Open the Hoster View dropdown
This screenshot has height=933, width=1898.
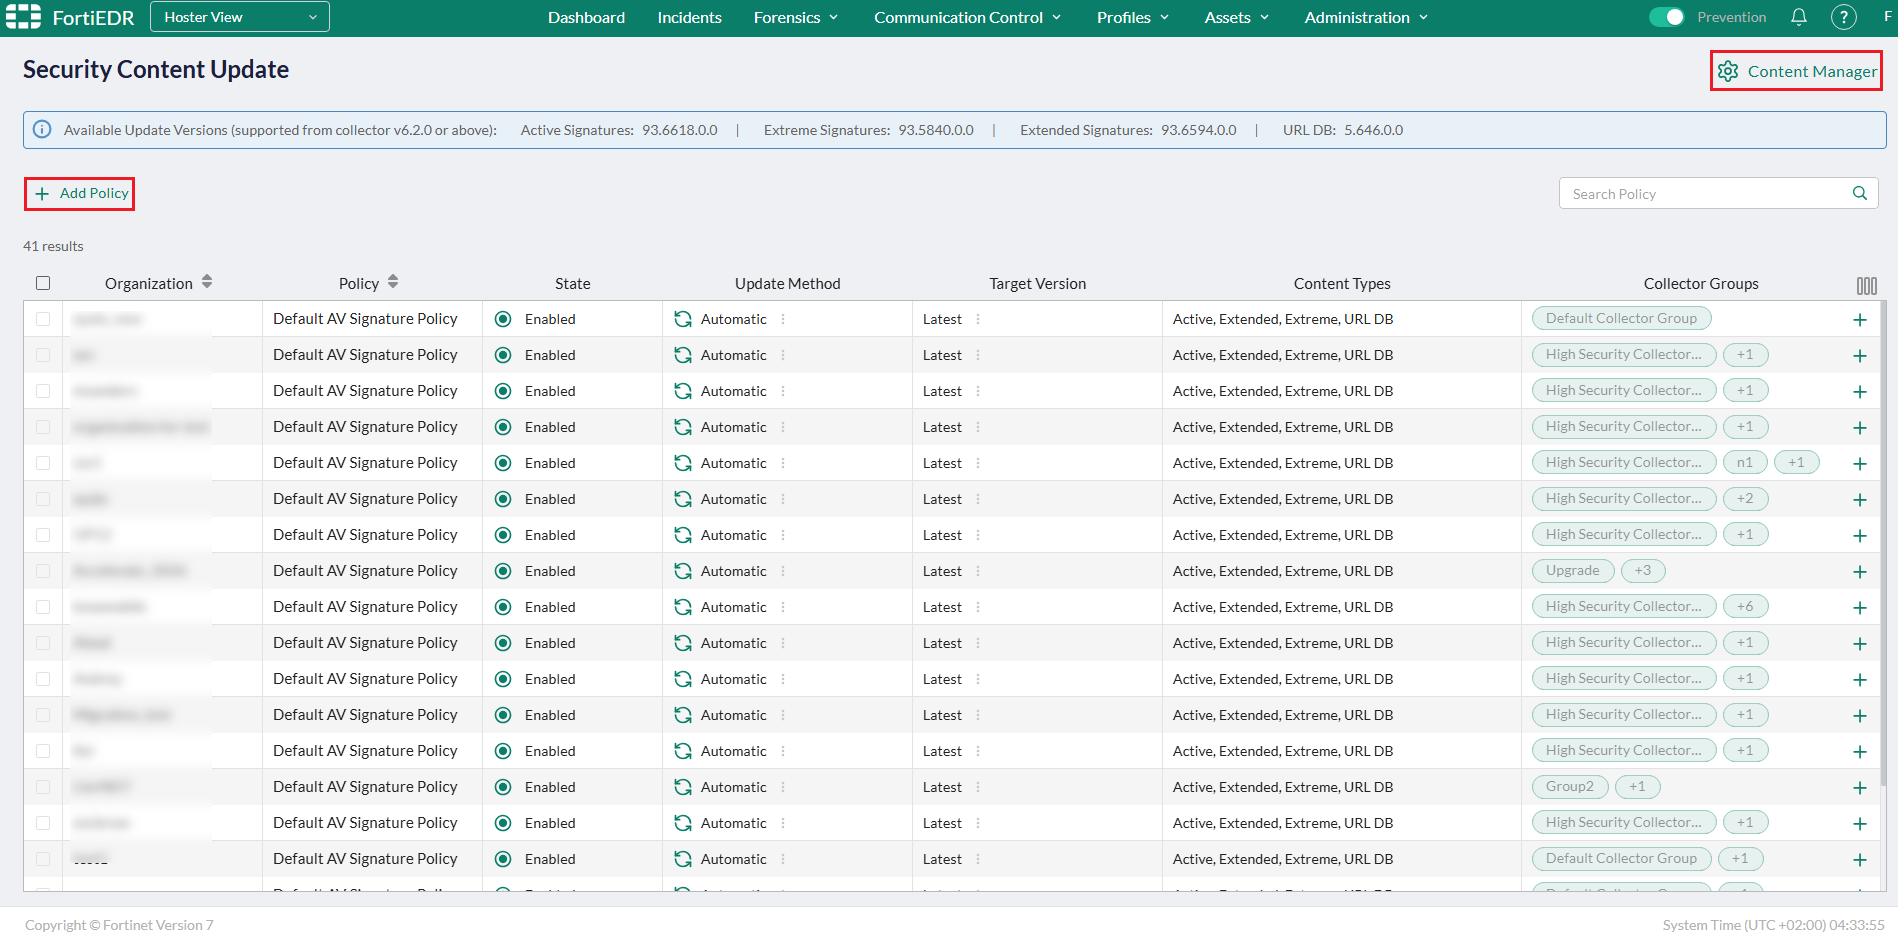240,17
